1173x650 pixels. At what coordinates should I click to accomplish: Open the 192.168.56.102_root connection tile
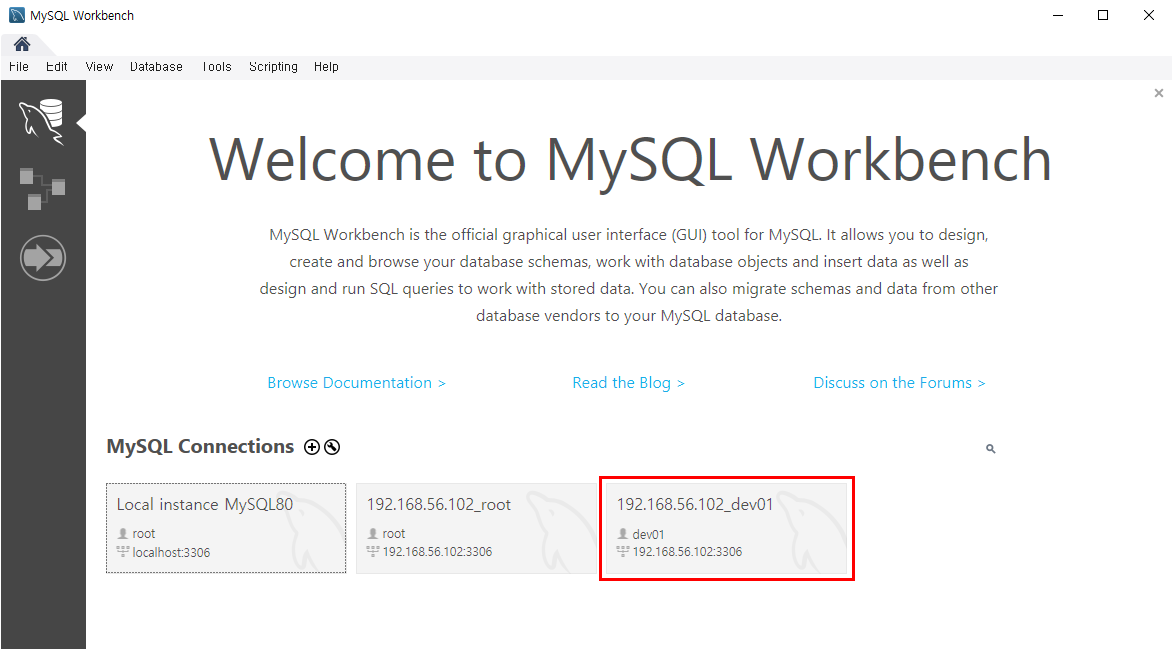[x=476, y=528]
